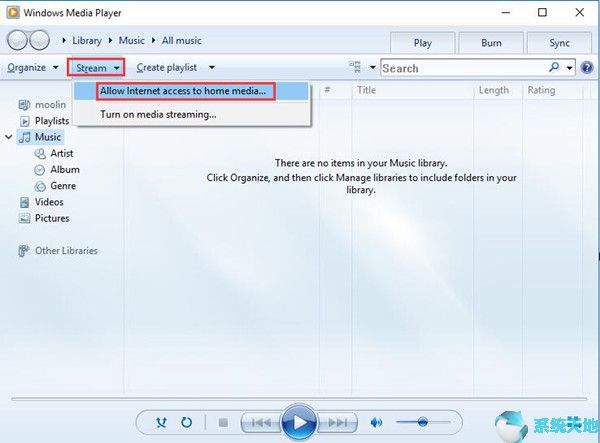Click the Playlists icon
The width and height of the screenshot is (600, 443).
tap(24, 121)
